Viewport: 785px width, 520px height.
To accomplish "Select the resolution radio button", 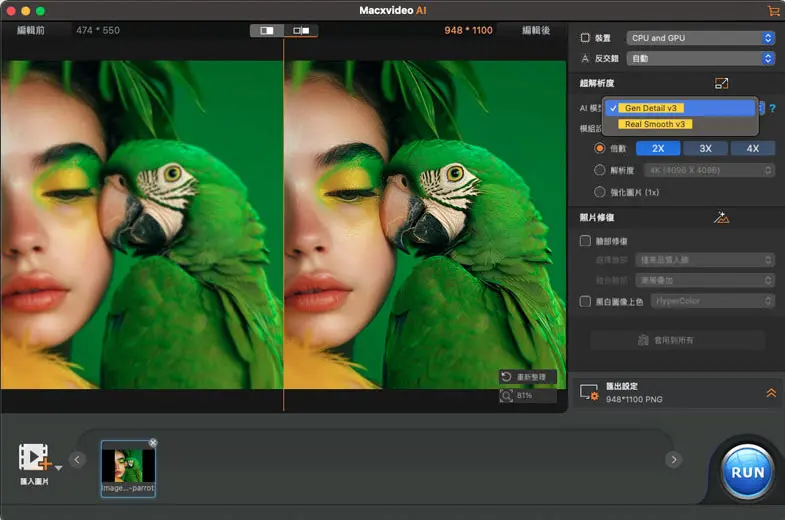I will click(x=600, y=170).
